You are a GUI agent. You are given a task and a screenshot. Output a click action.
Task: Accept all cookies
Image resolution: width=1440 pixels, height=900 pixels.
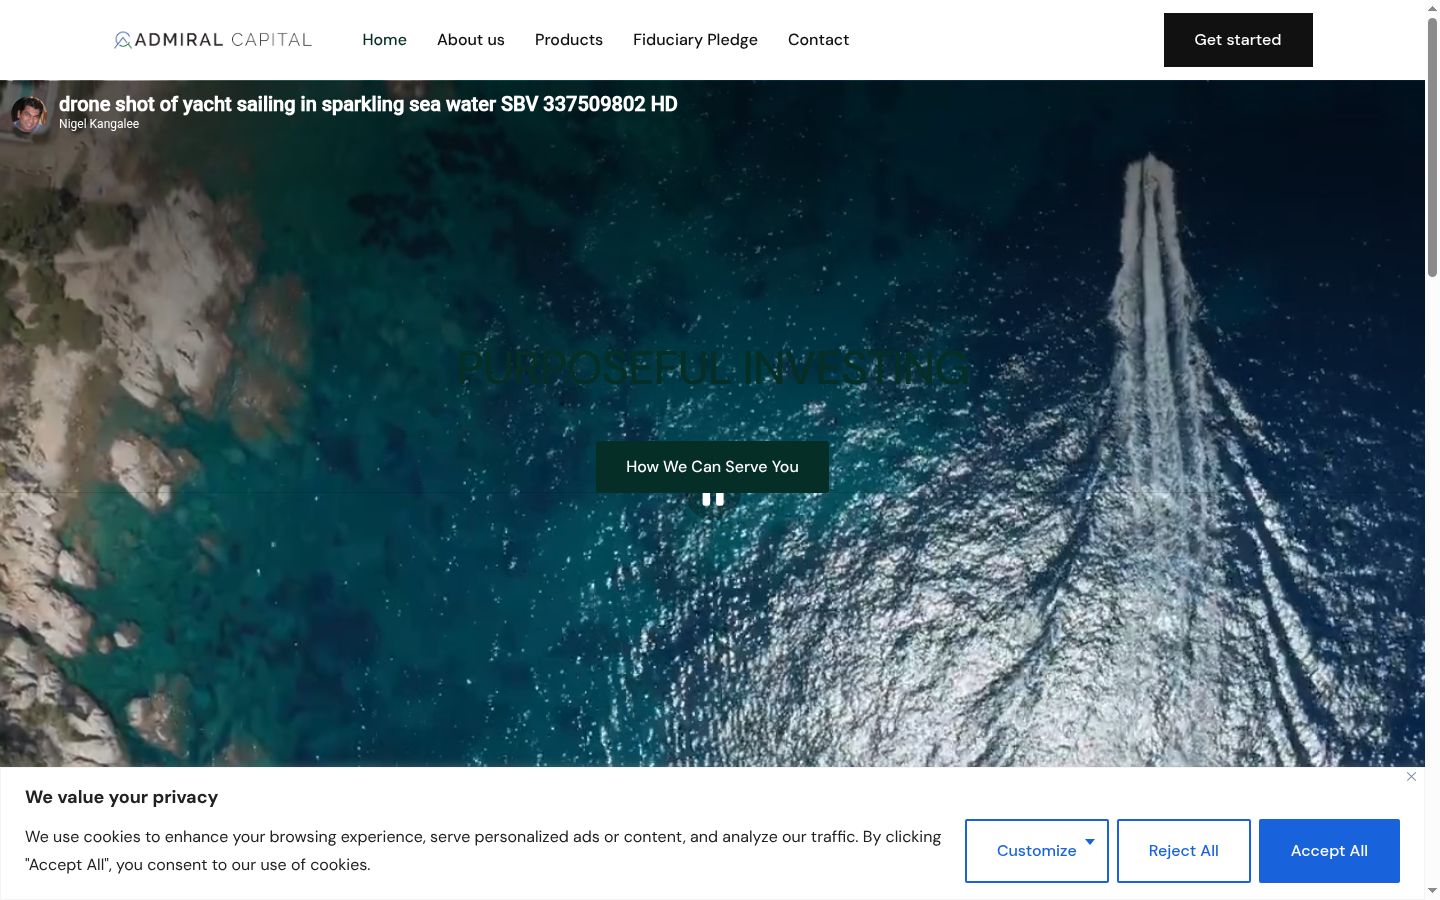(x=1329, y=851)
